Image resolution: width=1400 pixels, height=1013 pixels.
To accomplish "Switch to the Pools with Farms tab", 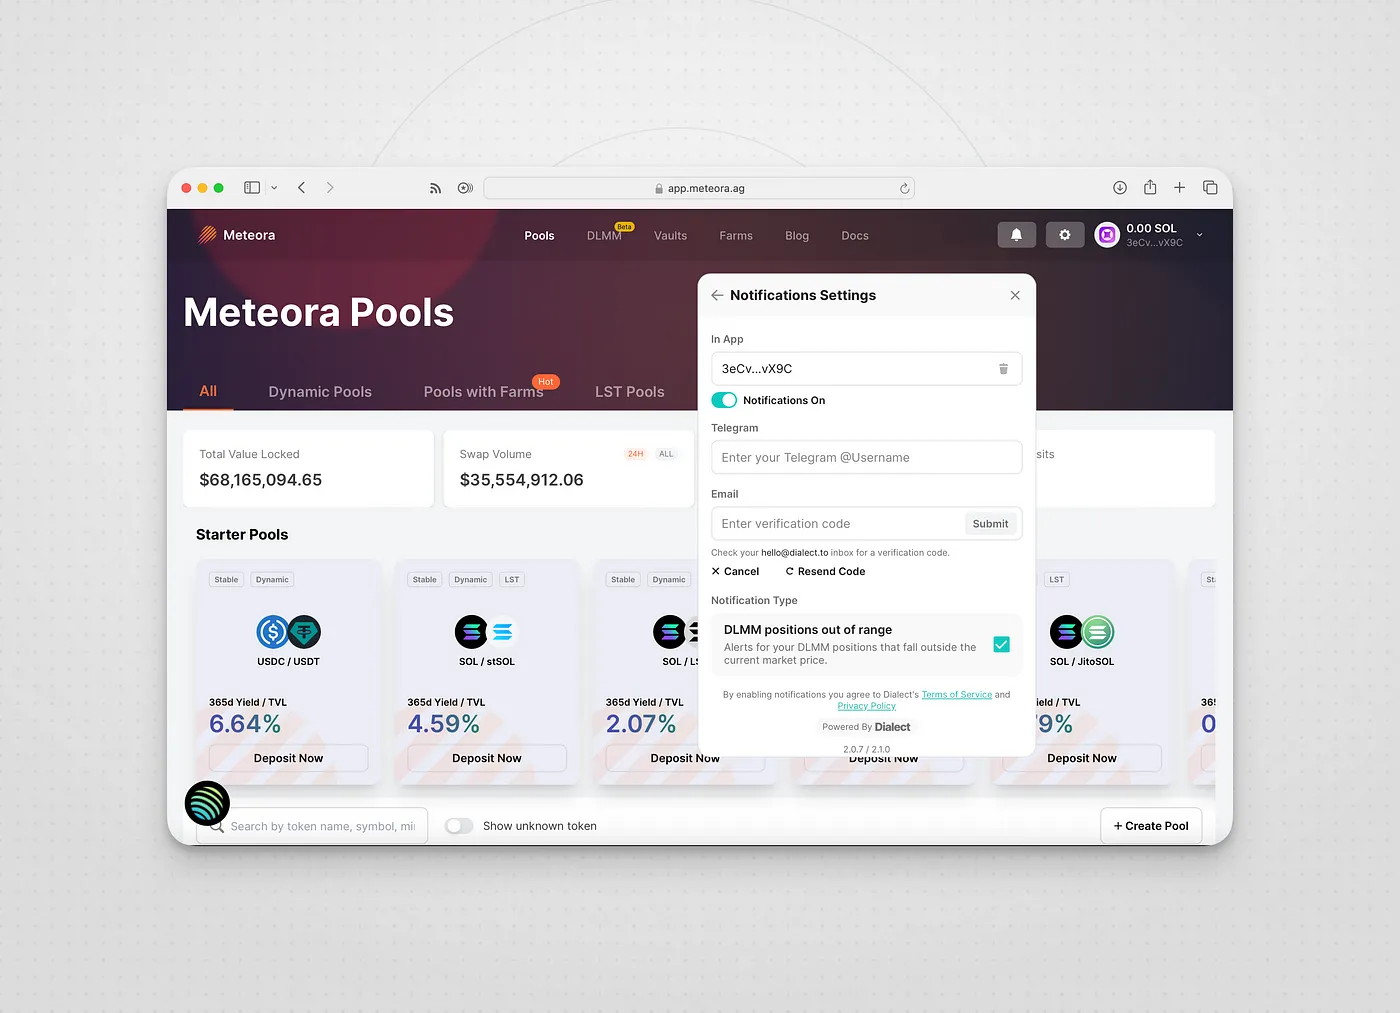I will 483,392.
